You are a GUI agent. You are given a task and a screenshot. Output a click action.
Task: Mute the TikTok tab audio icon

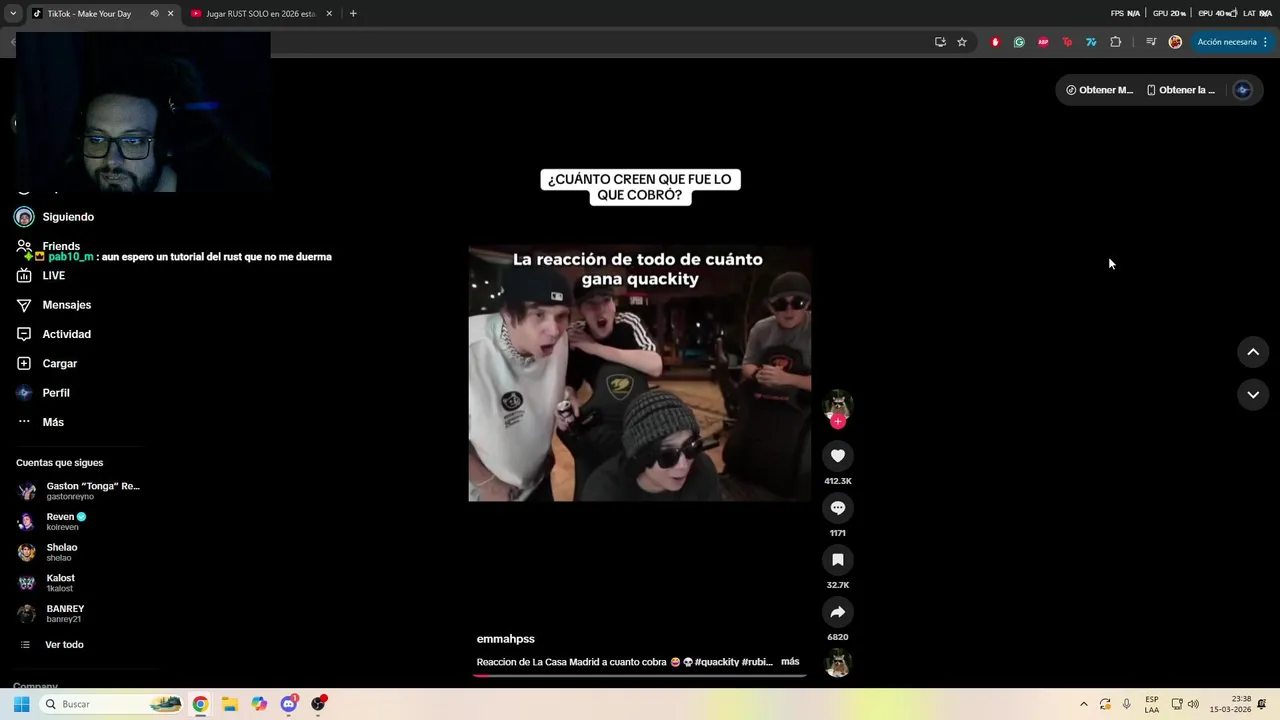pyautogui.click(x=154, y=14)
